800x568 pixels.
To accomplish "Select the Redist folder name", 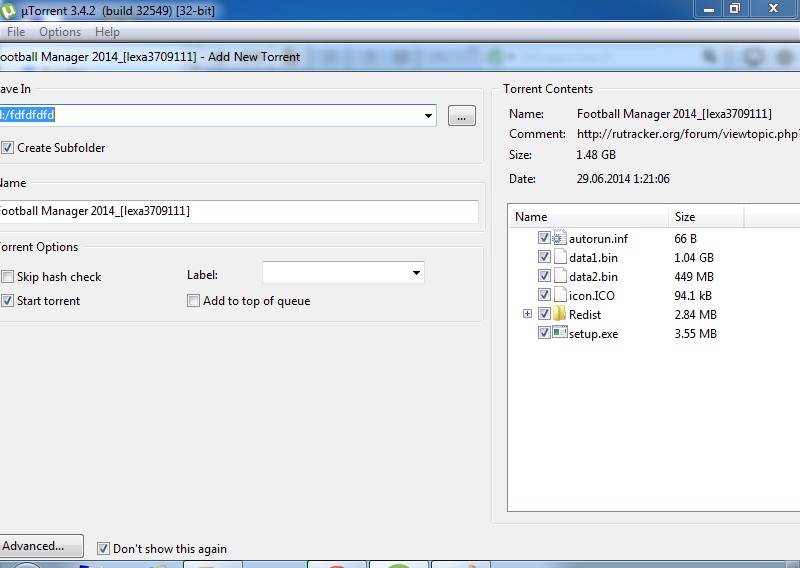I will [585, 314].
